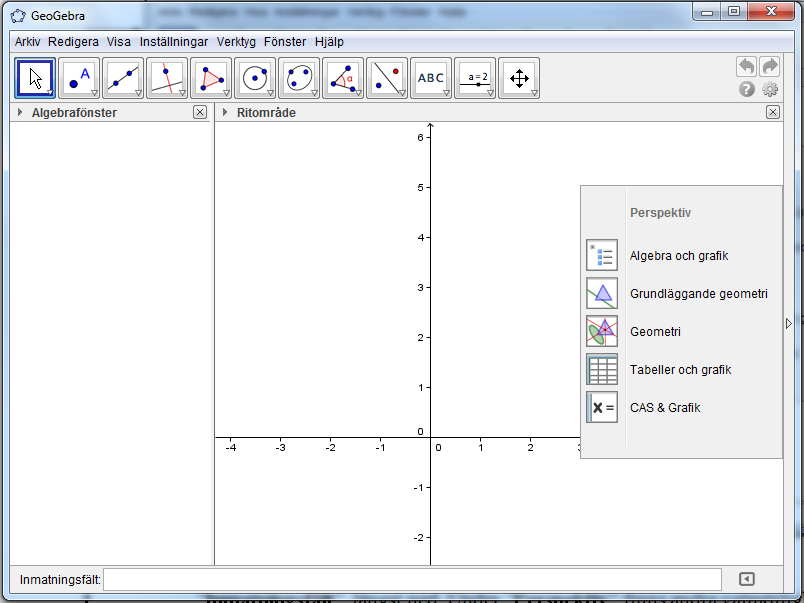804x603 pixels.
Task: Choose the Tabeller och grafik perspective icon
Action: coord(602,369)
